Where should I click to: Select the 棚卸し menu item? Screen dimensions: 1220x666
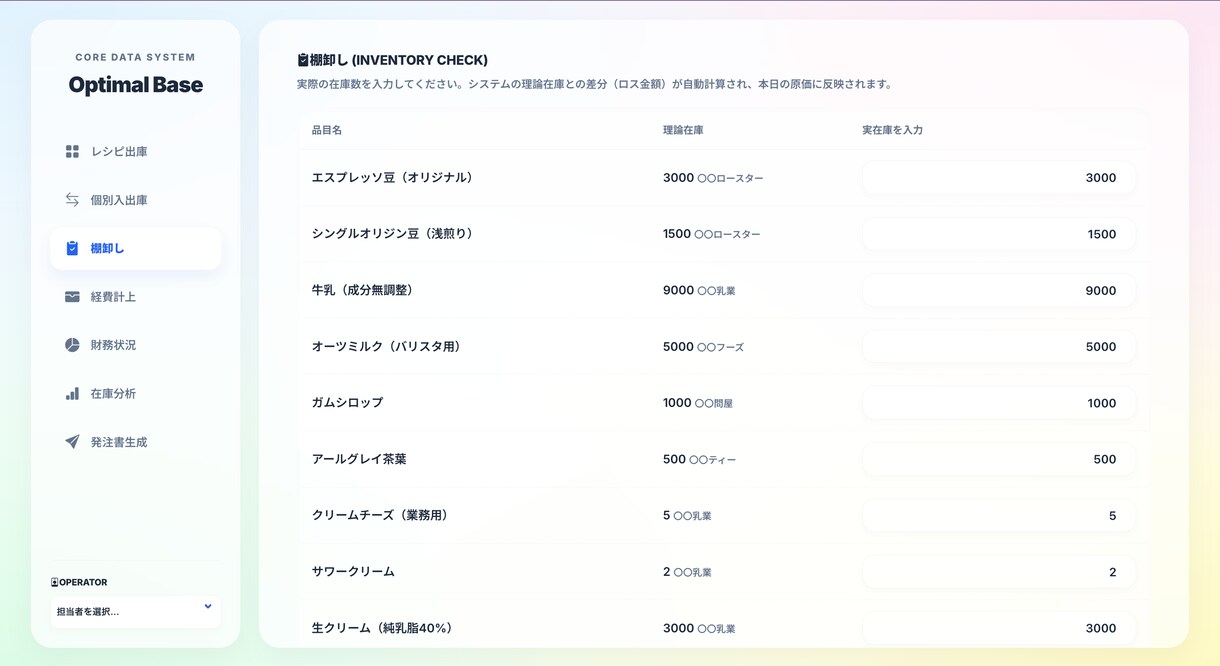135,248
